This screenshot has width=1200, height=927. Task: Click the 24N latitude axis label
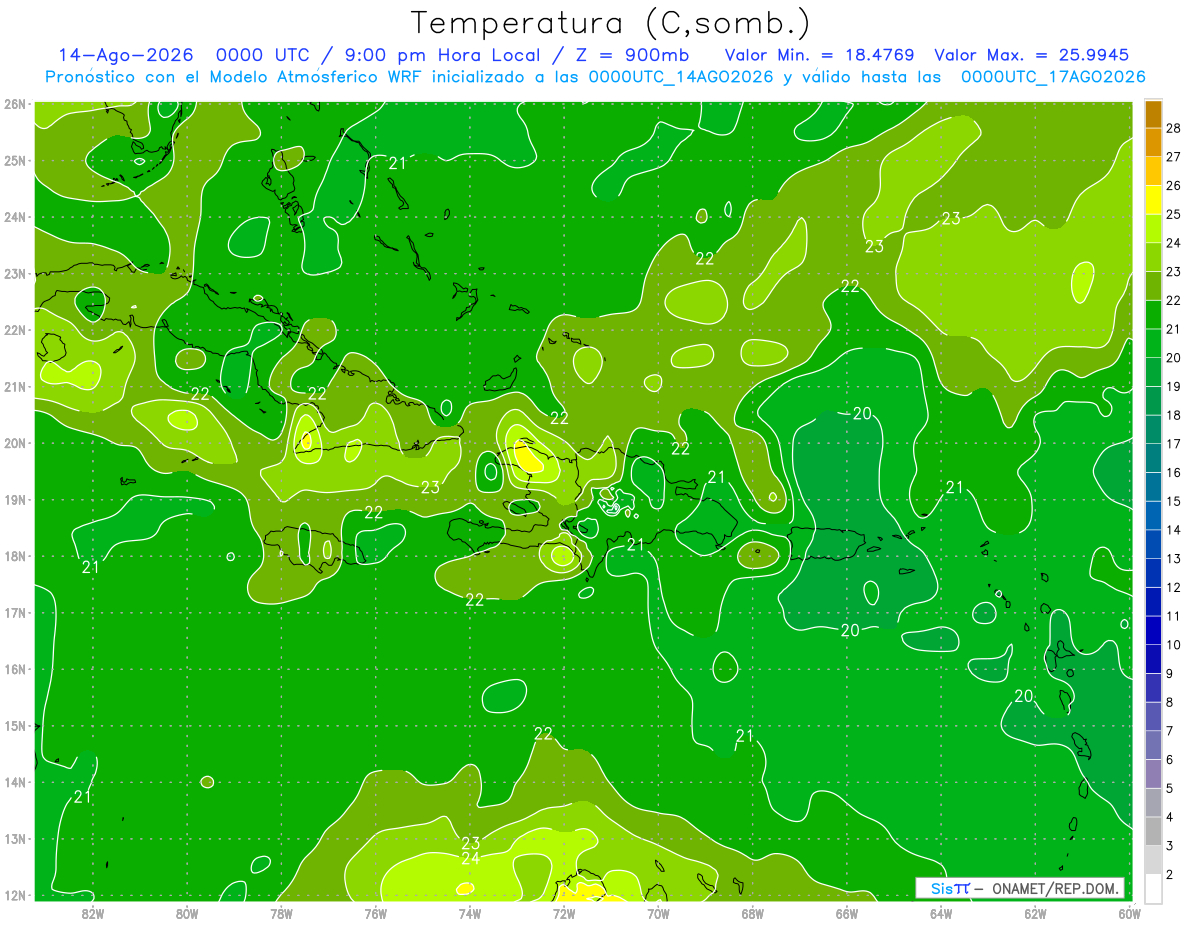(15, 217)
